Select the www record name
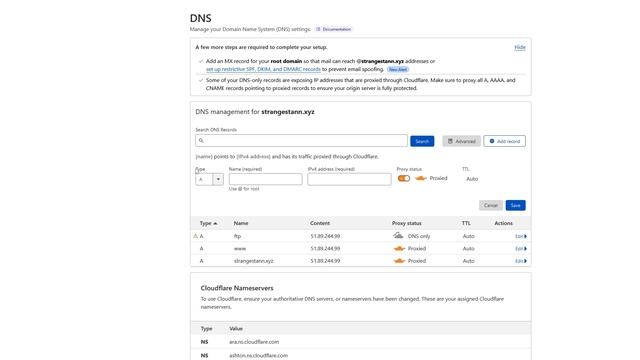Screen dimensions: 640x360 240,249
